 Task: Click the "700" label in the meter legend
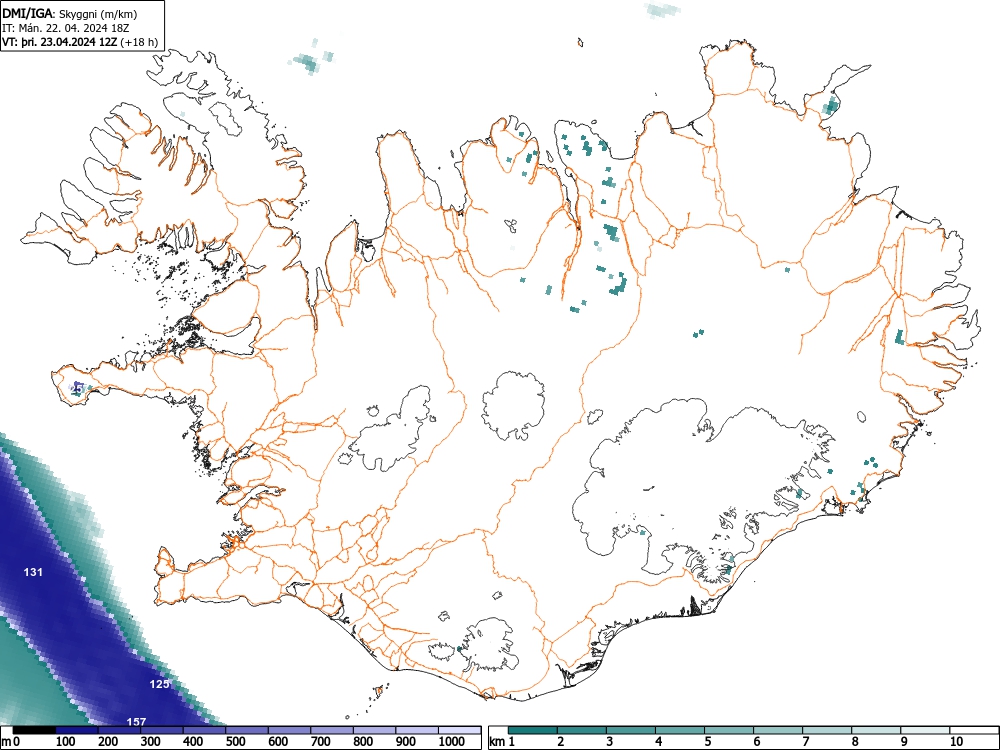321,741
